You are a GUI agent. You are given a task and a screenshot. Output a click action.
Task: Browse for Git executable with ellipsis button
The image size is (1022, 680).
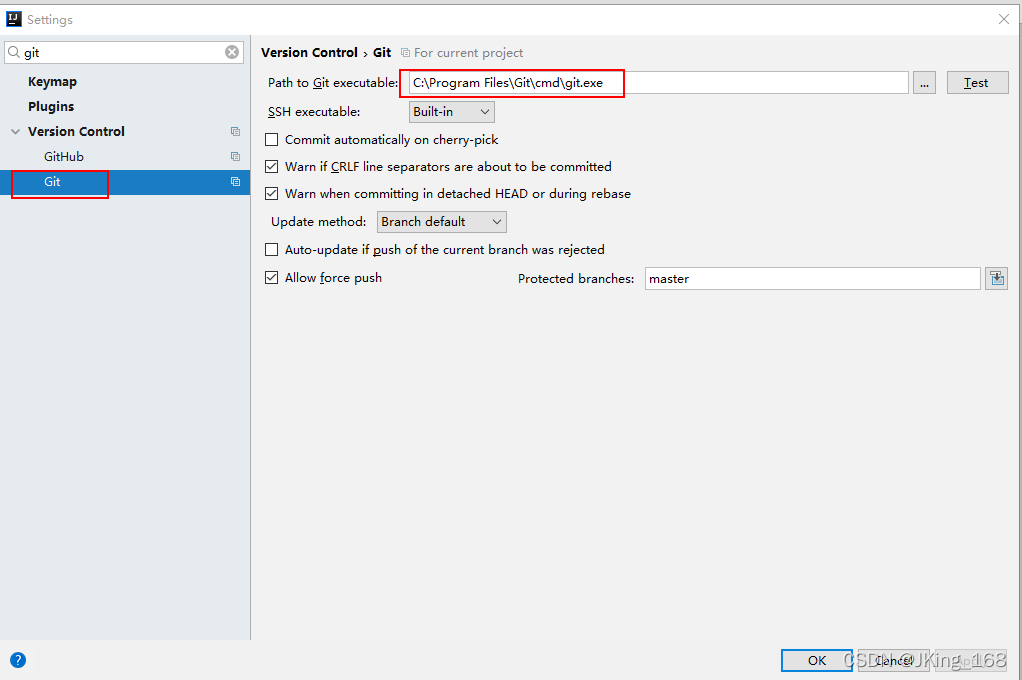924,83
